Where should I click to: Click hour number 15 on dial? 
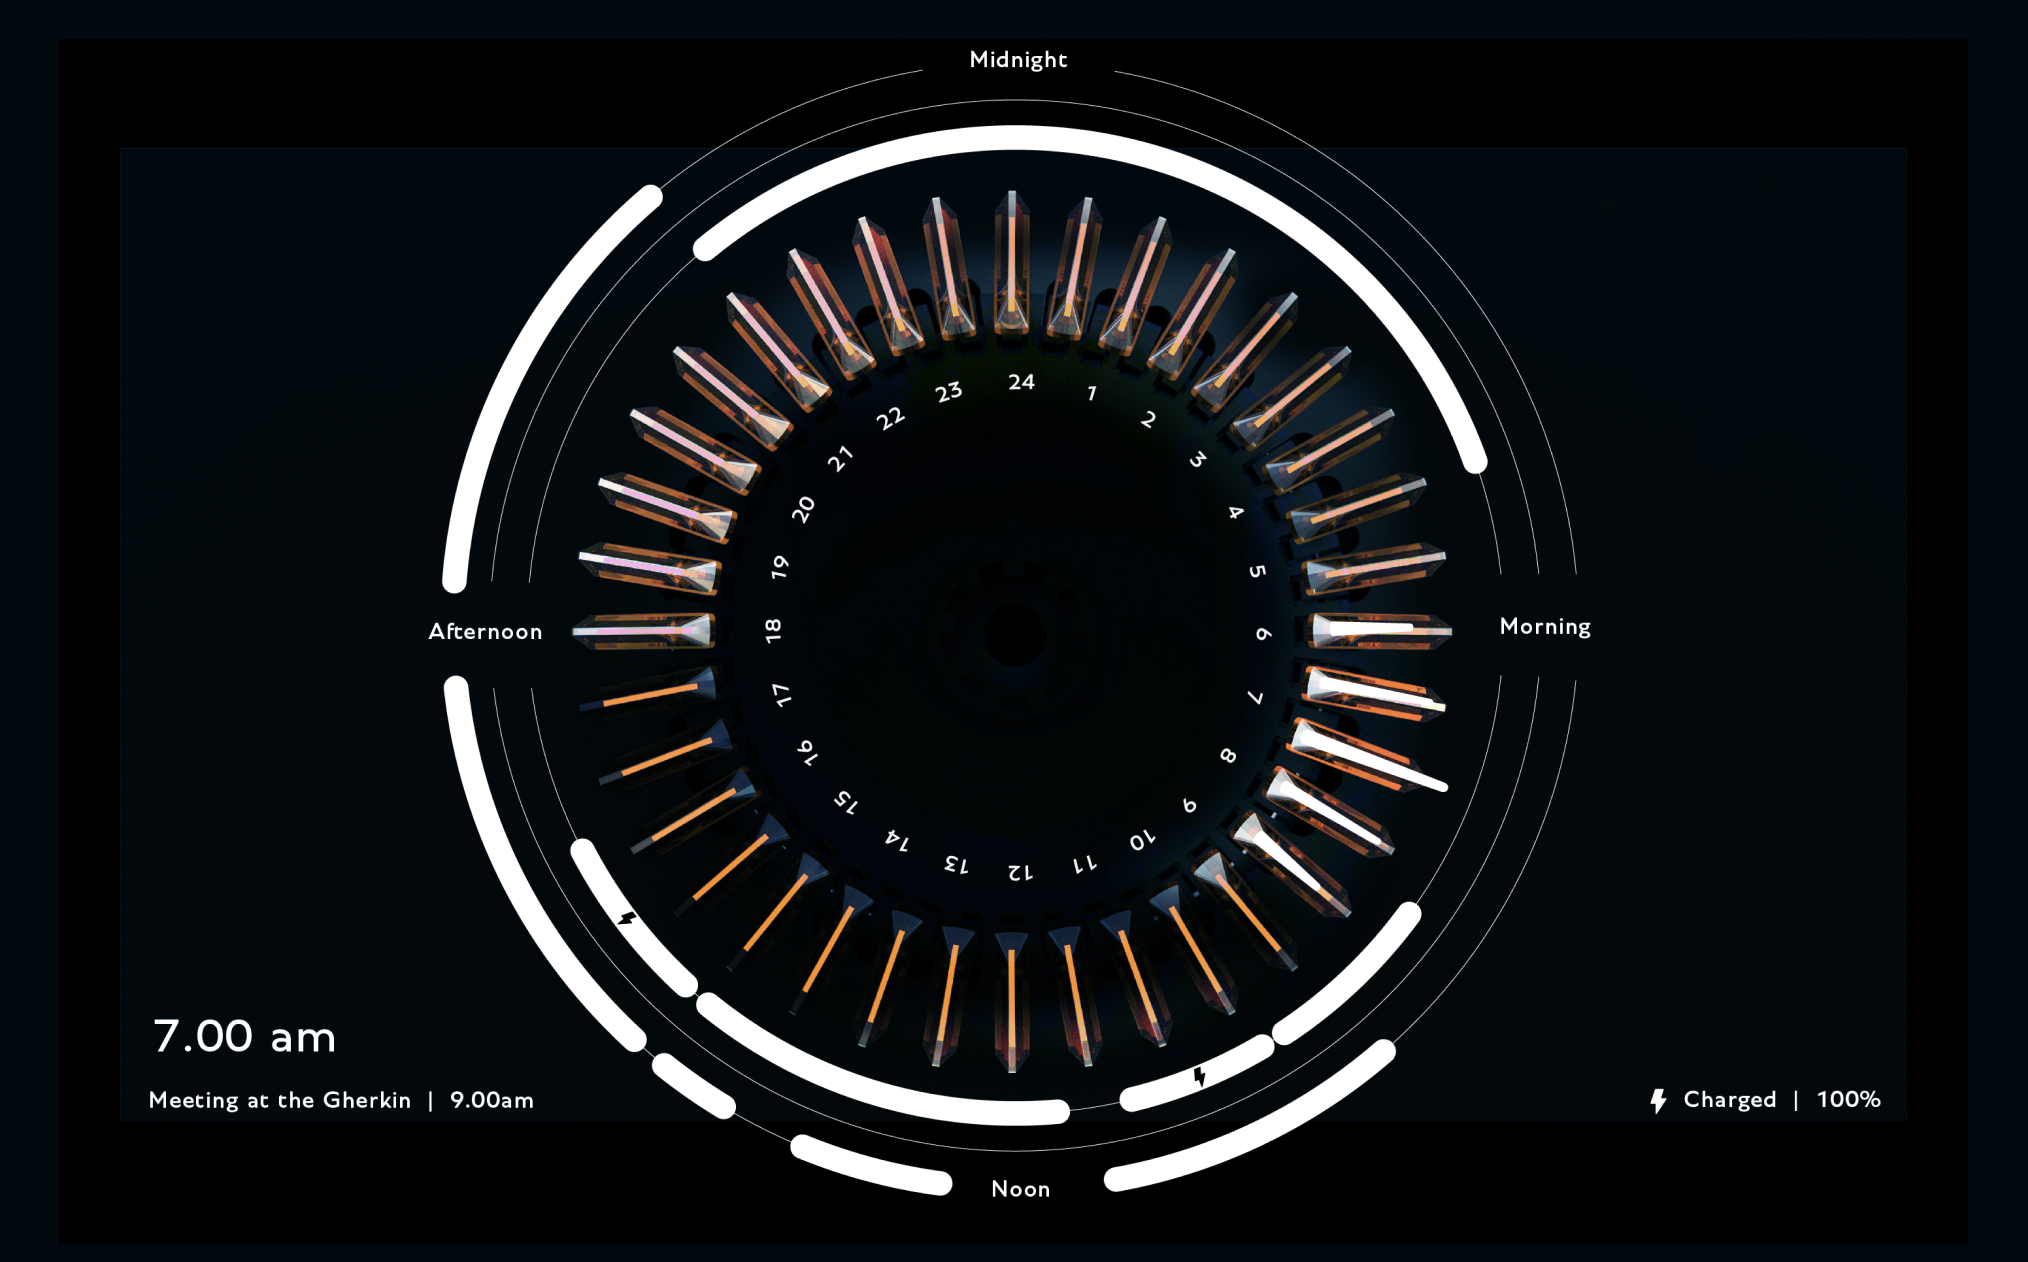click(846, 801)
